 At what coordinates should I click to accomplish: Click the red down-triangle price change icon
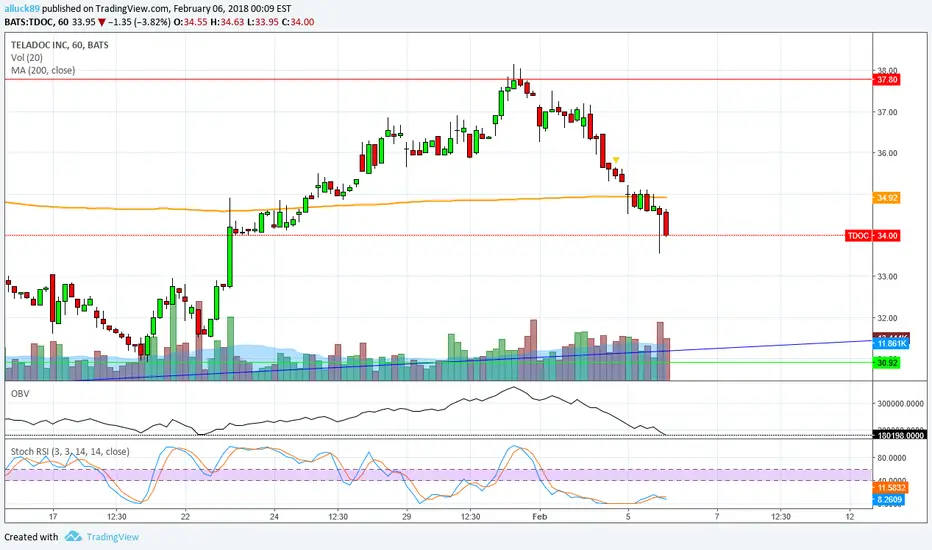coord(102,22)
